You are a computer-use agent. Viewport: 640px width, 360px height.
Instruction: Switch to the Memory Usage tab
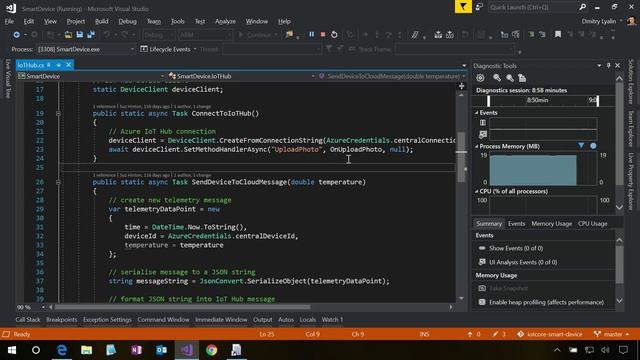[551, 224]
